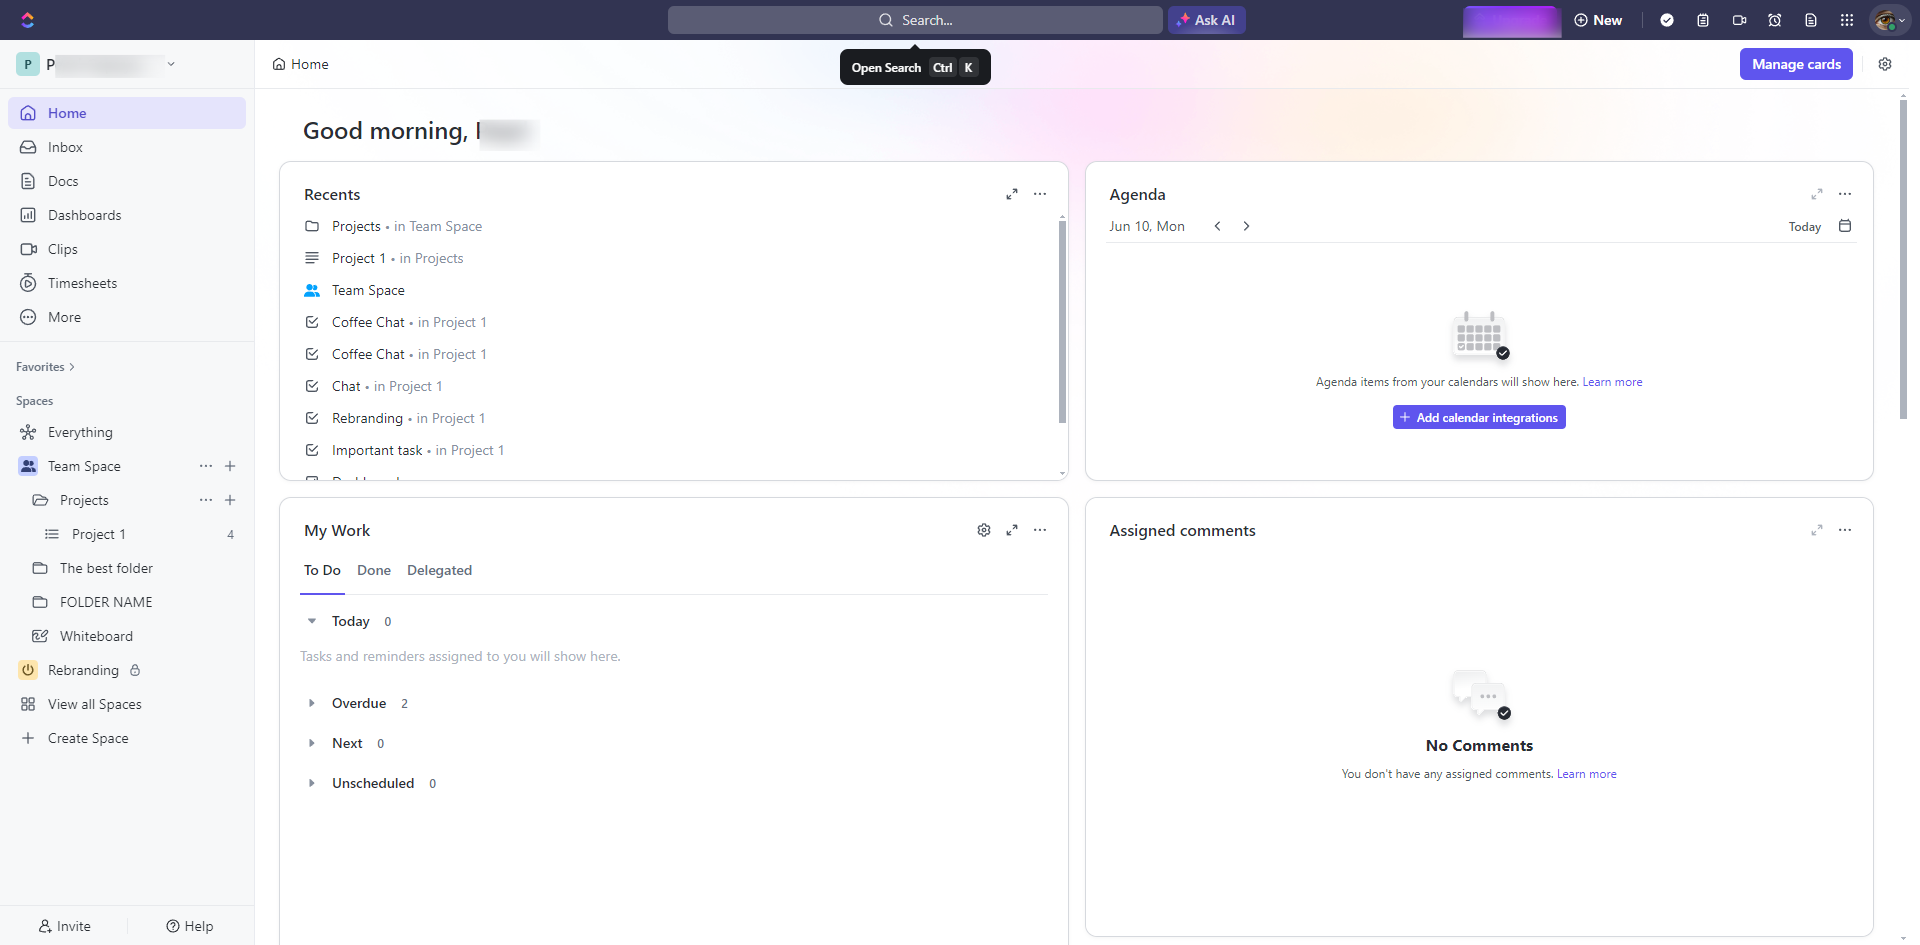Screen dimensions: 1920x945
Task: Go to next day in Agenda
Action: [1246, 226]
